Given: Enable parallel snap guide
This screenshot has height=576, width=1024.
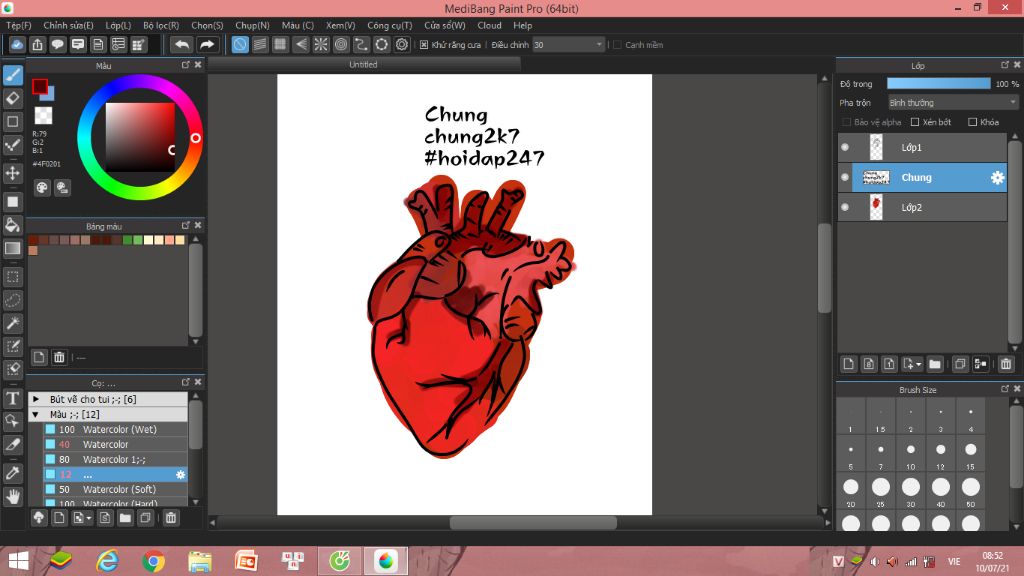Looking at the screenshot, I should 260,44.
